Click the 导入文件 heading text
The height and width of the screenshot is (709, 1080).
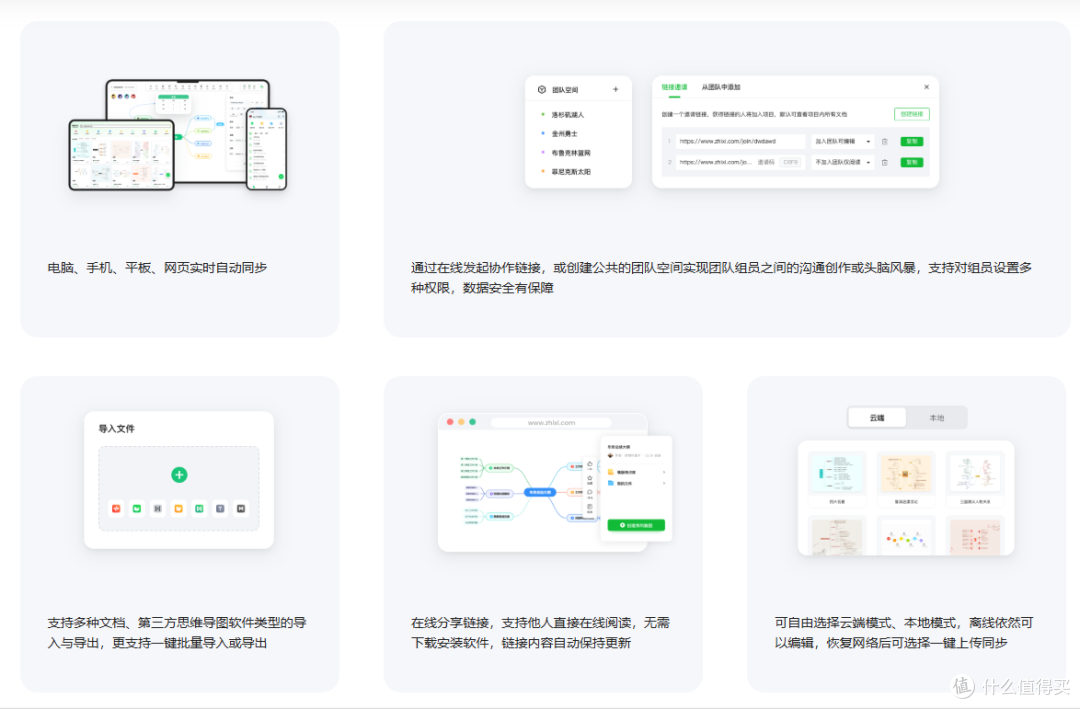coord(116,429)
